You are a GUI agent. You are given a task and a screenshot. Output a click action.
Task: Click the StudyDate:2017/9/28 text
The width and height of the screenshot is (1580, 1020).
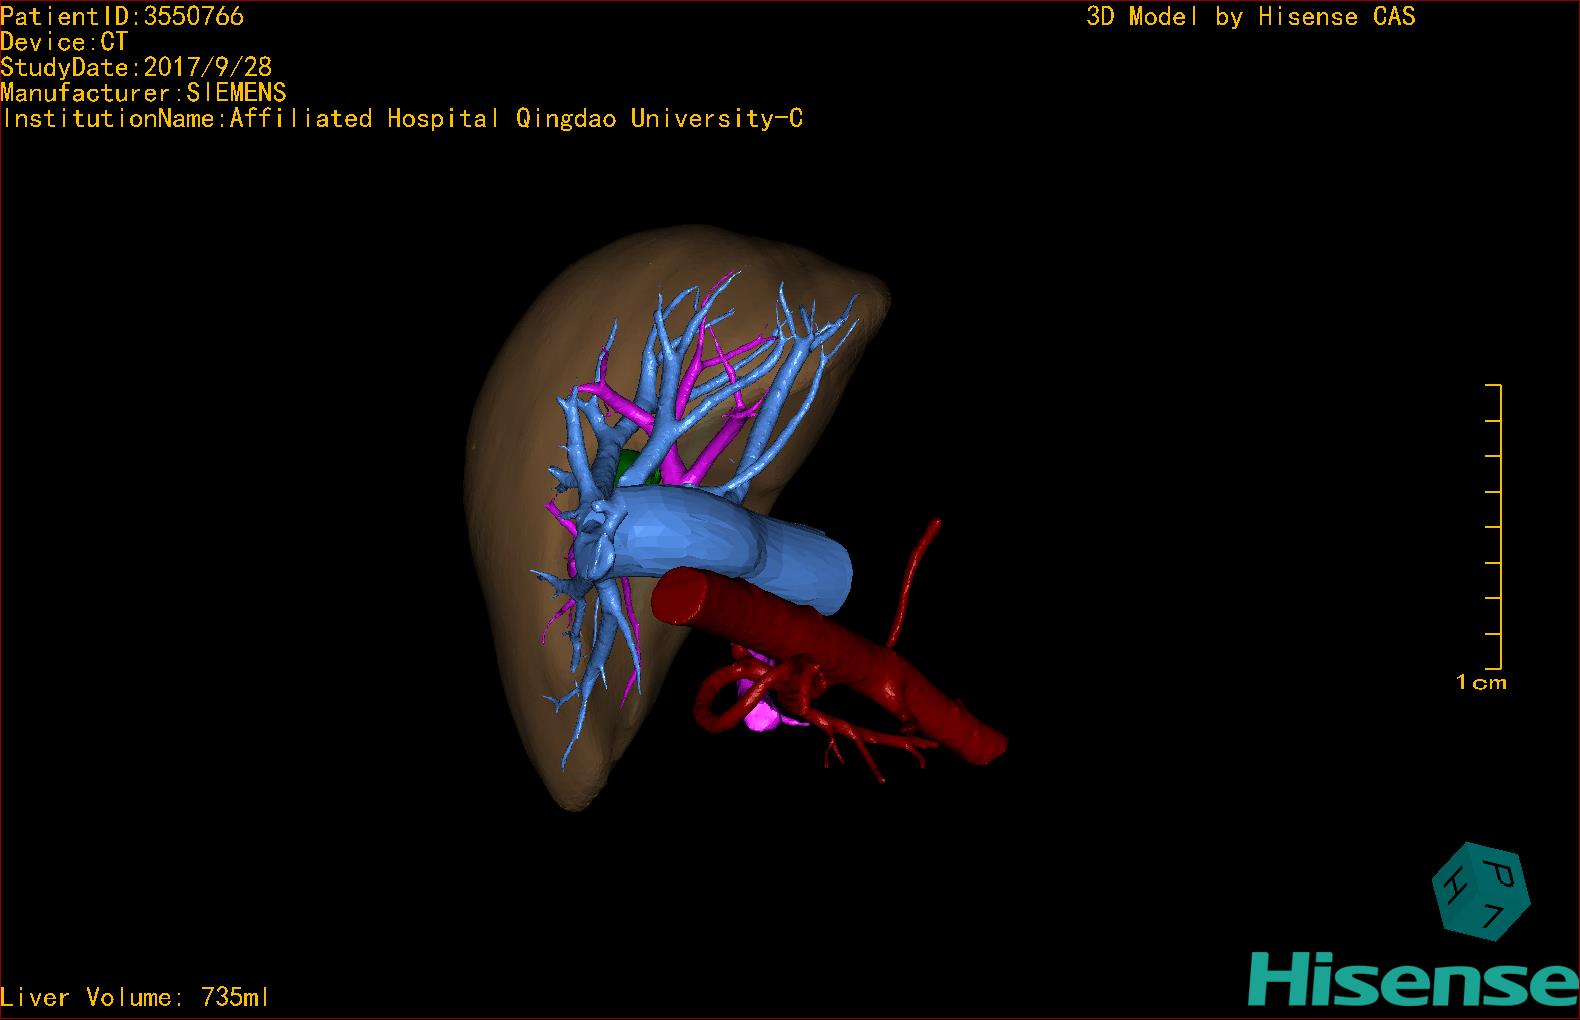pyautogui.click(x=136, y=67)
